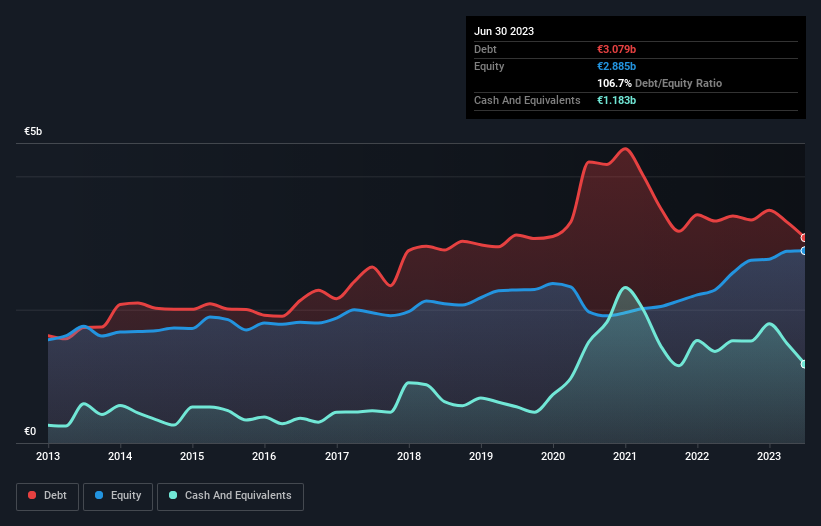Click the Jun 30 2023 tooltip date
The image size is (821, 526).
504,31
